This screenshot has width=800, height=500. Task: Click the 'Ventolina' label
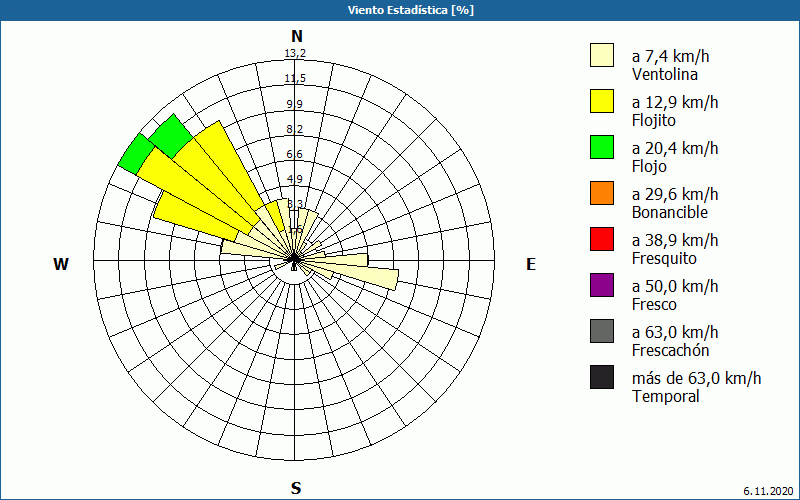664,74
